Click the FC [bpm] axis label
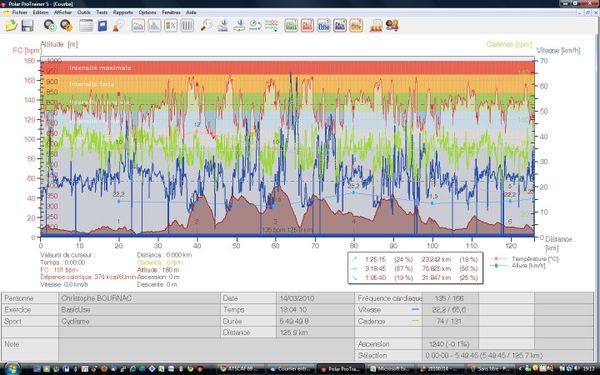 (27, 51)
